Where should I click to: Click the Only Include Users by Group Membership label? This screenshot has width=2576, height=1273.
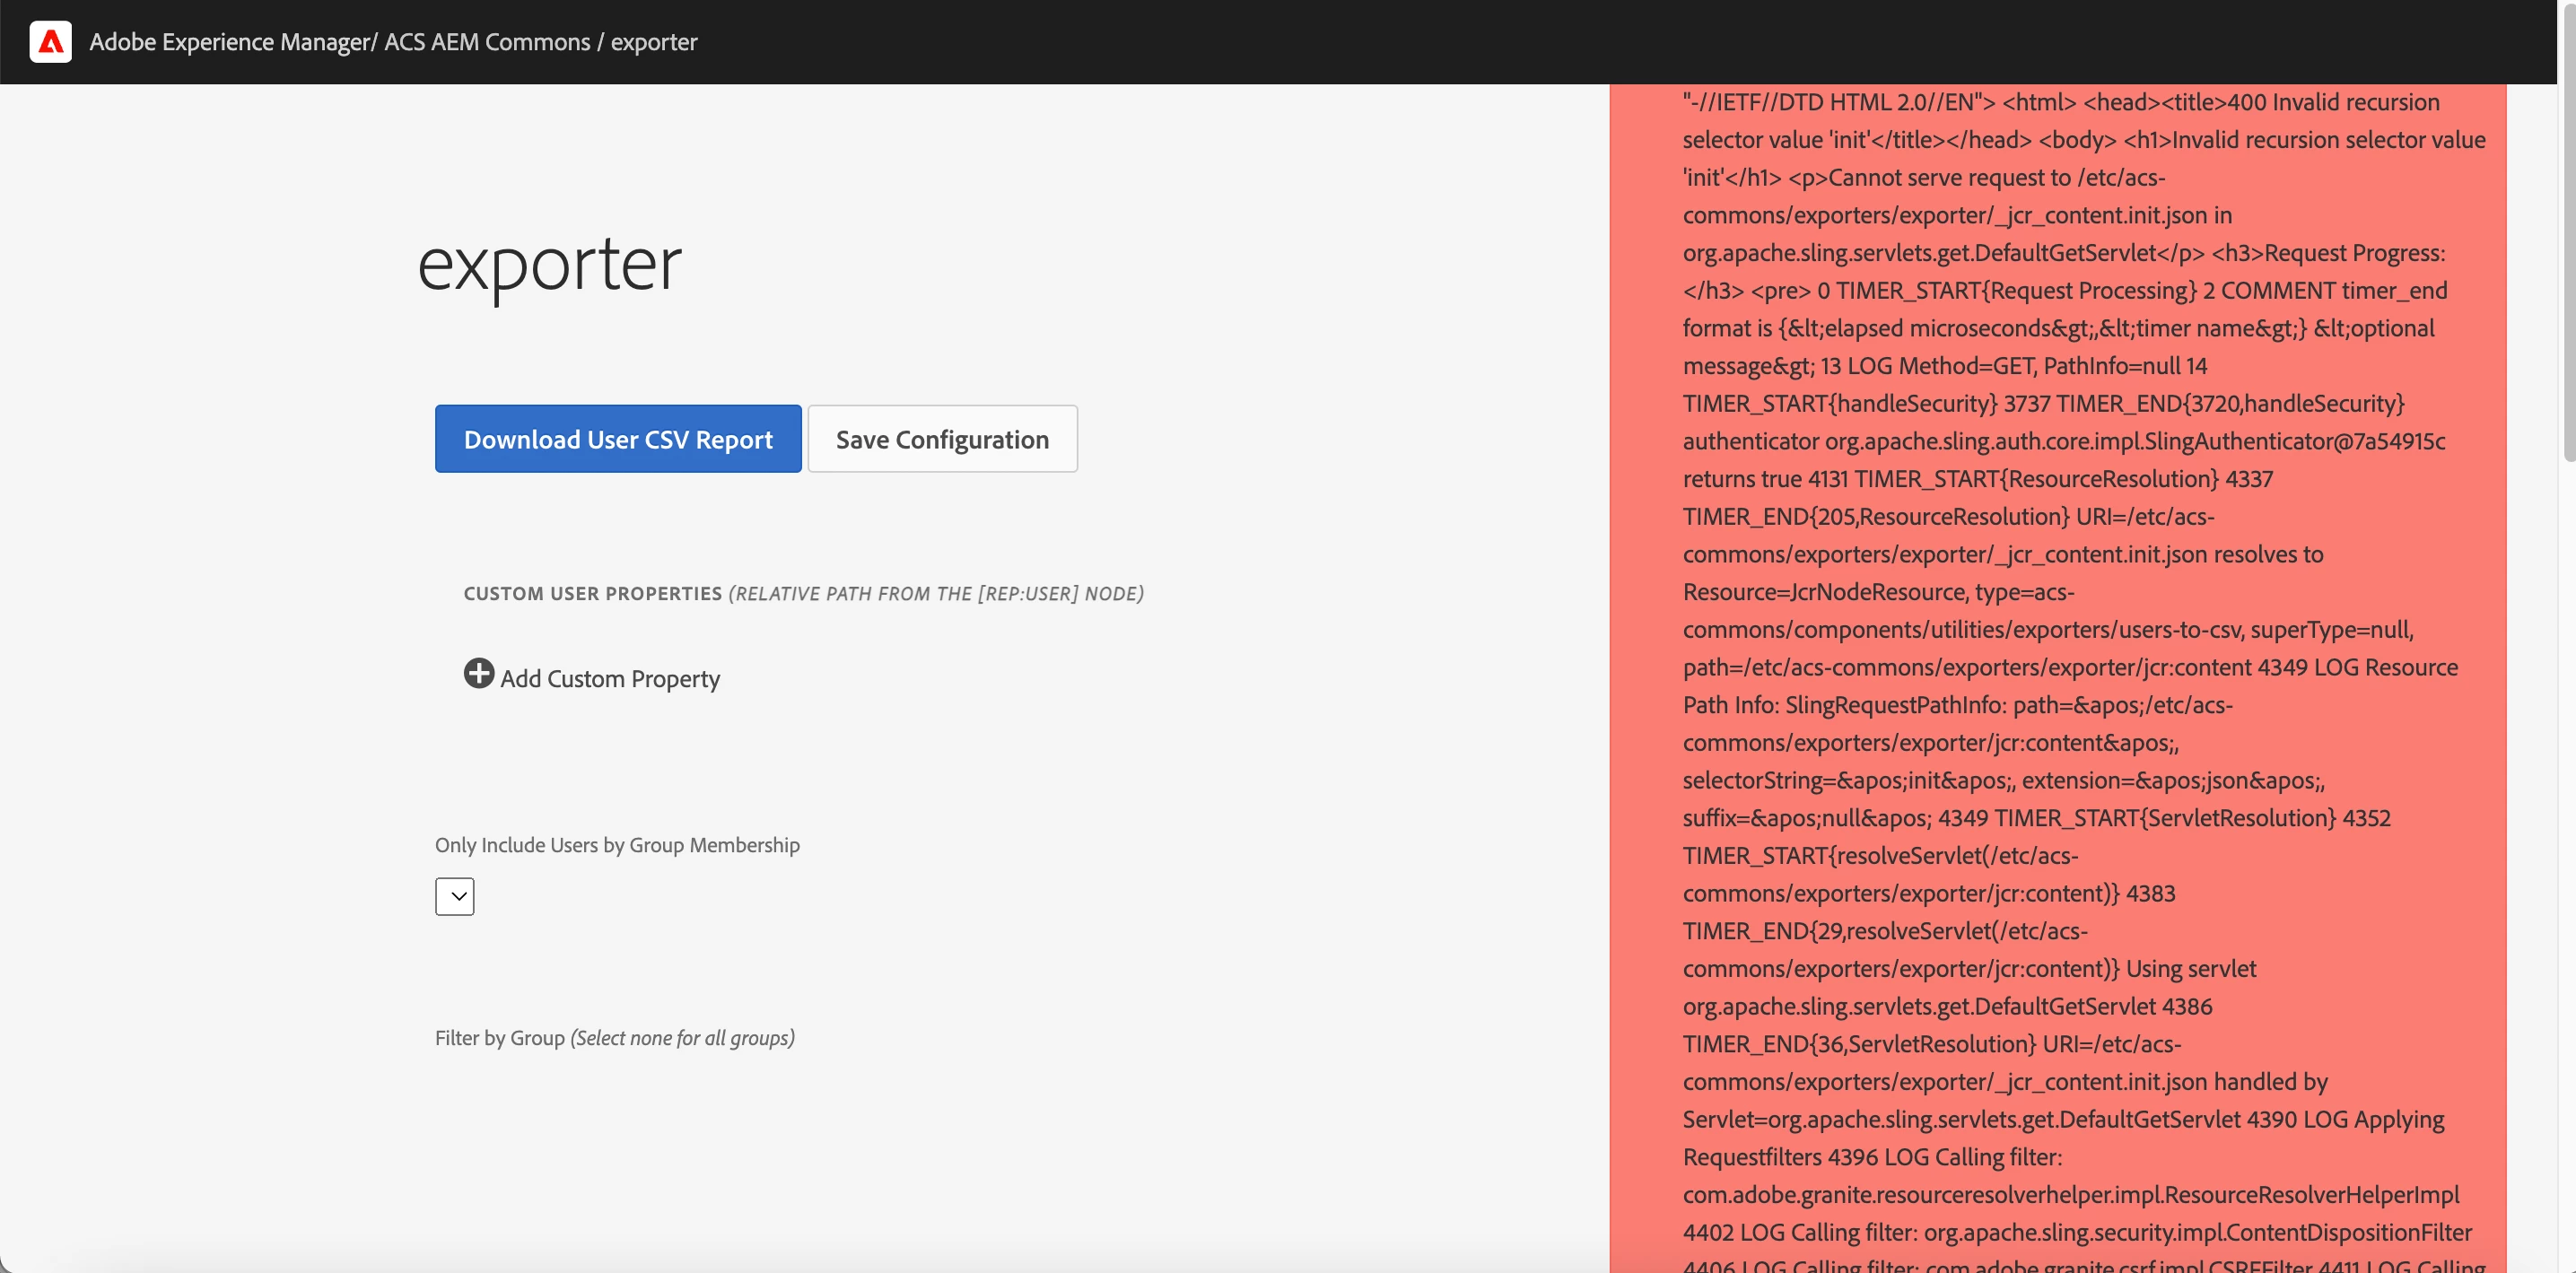617,845
